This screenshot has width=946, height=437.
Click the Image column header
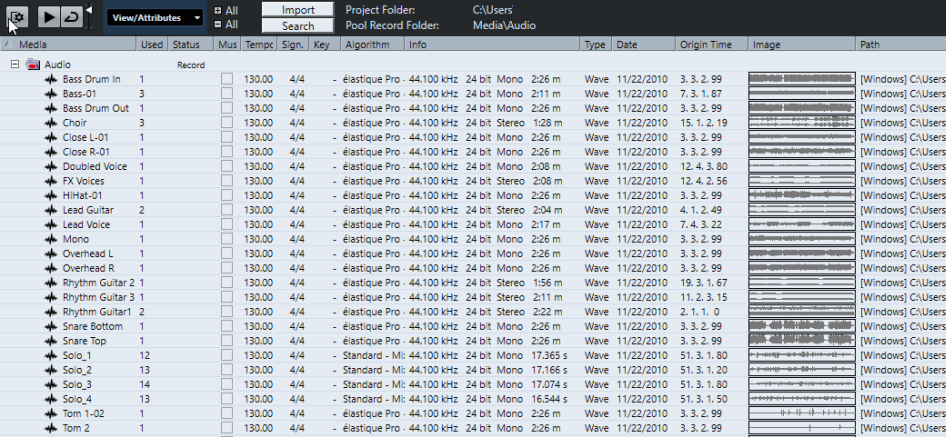pos(801,44)
